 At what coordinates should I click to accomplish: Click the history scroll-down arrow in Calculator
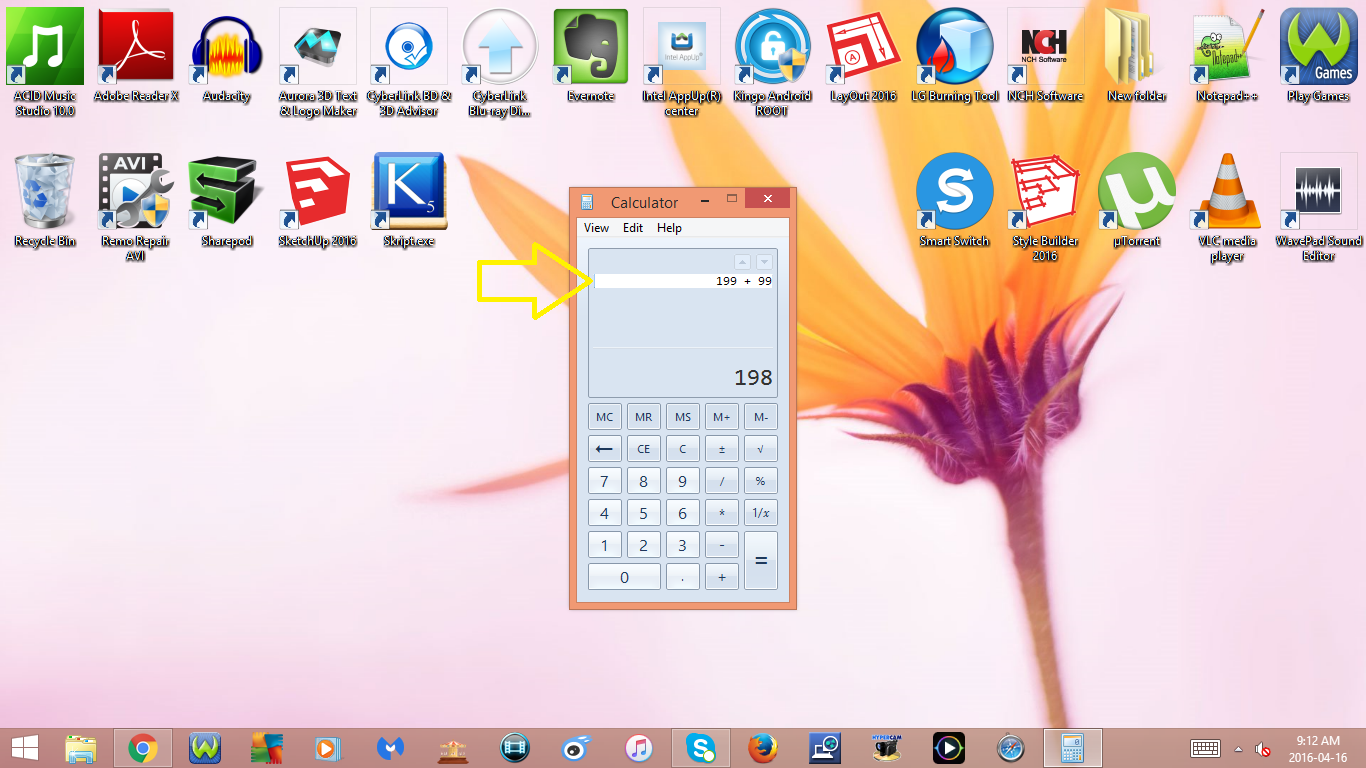click(x=764, y=261)
